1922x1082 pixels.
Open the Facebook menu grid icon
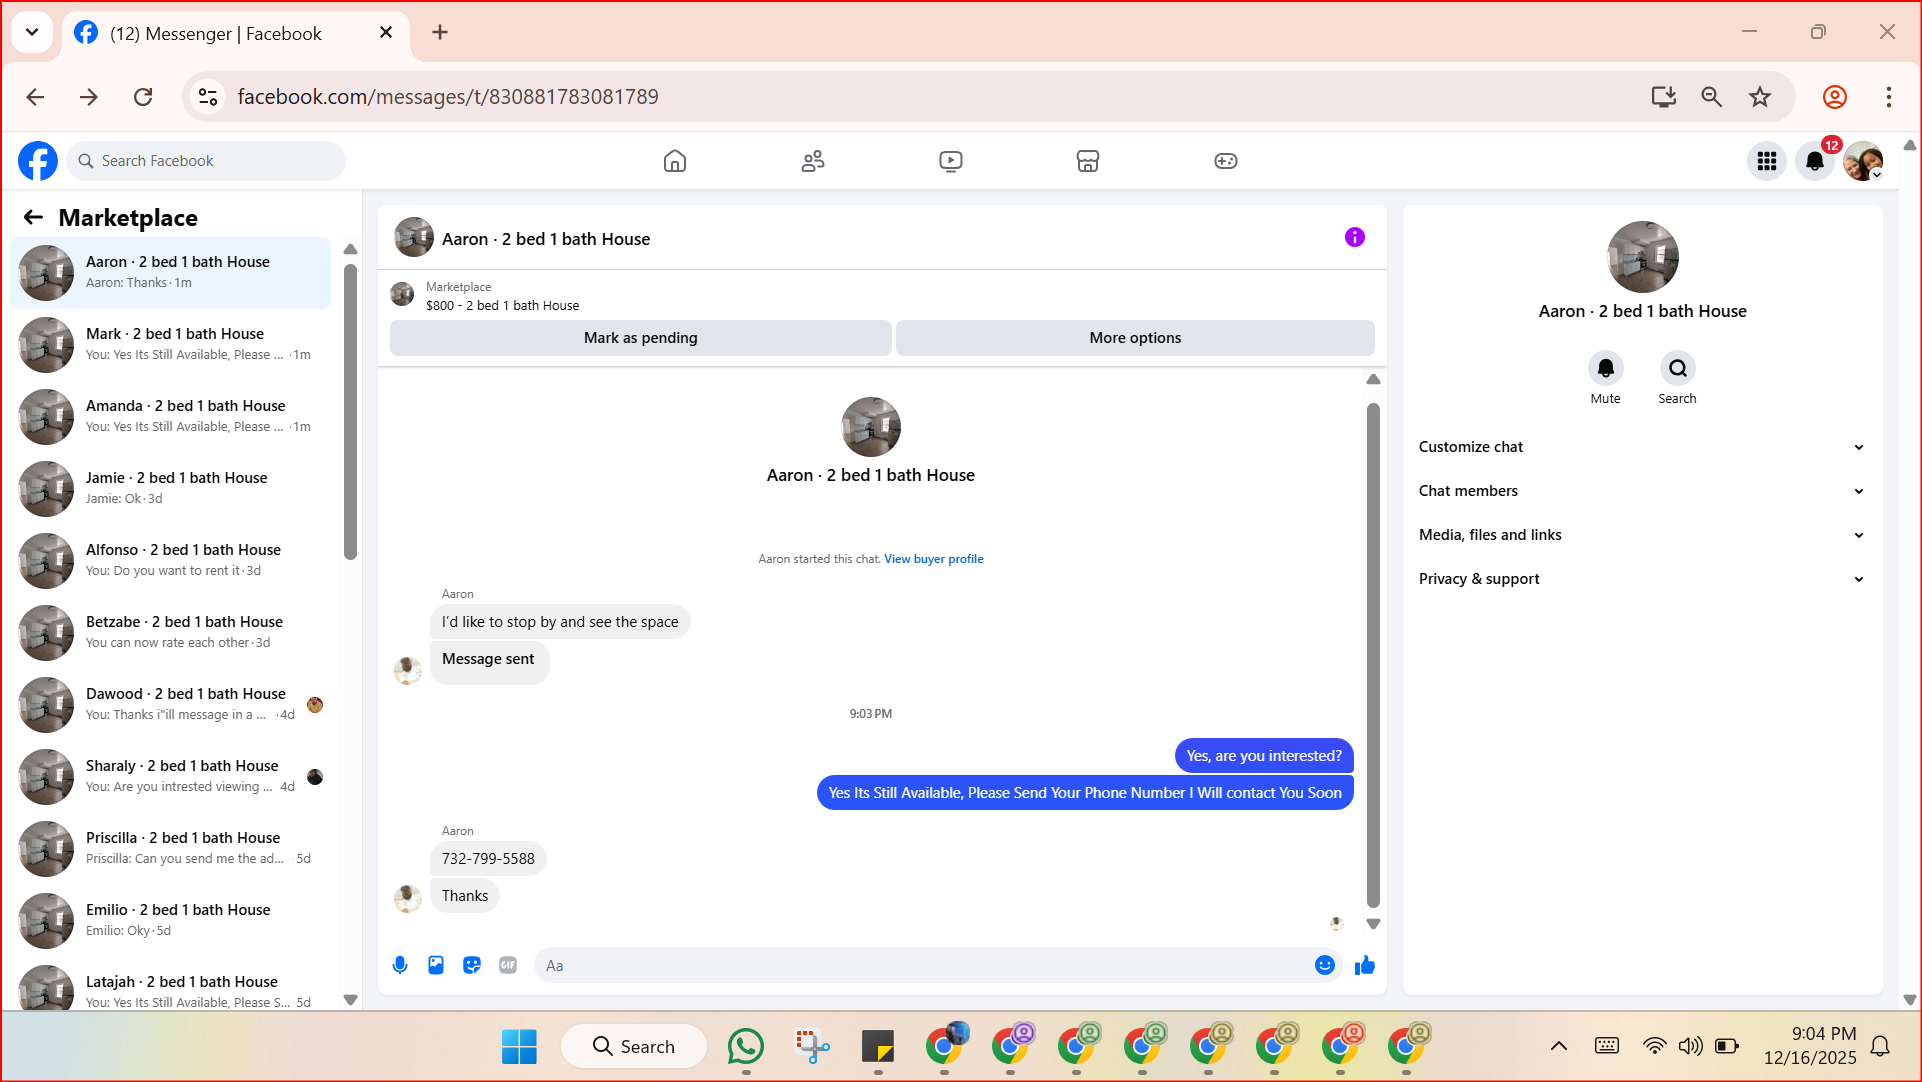tap(1767, 161)
